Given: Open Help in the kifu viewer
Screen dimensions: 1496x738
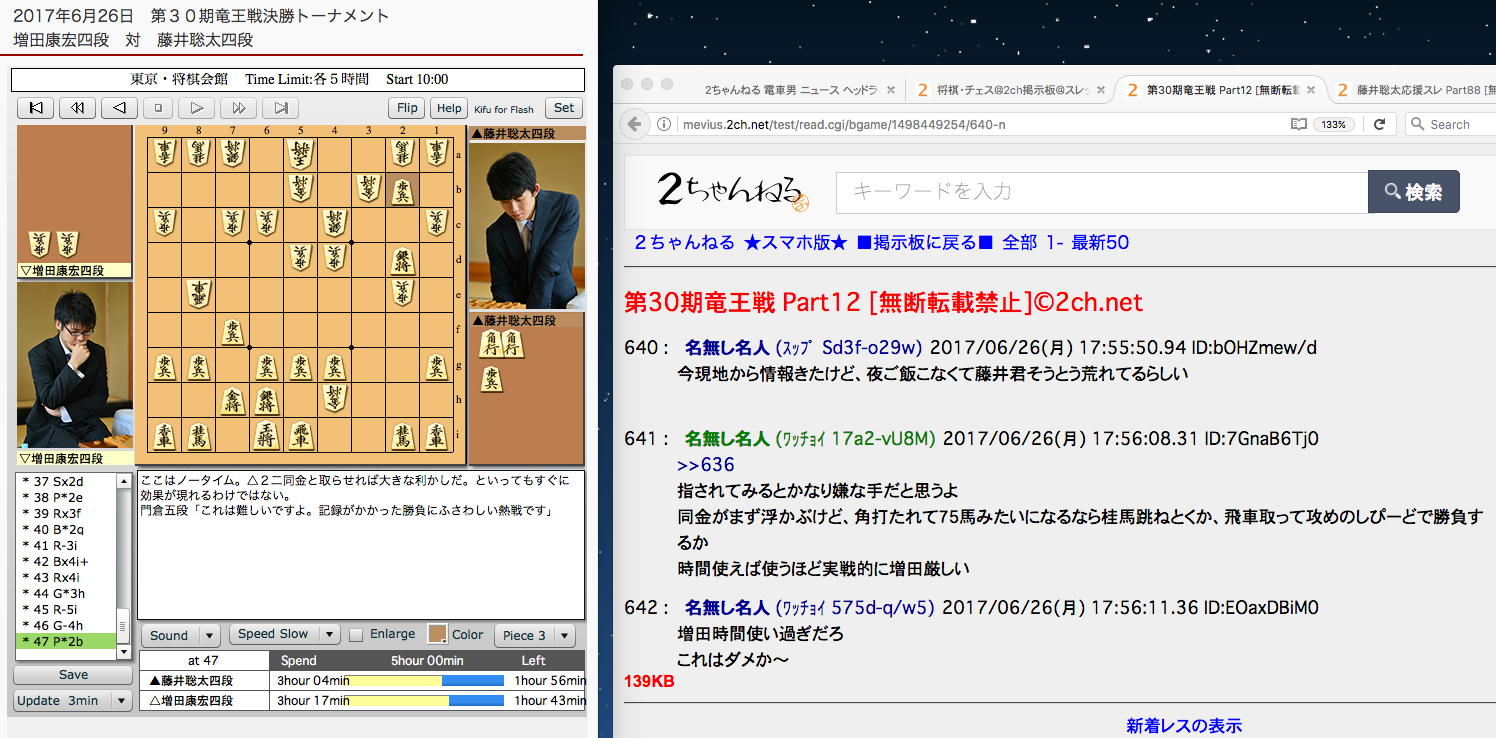Looking at the screenshot, I should (x=449, y=108).
